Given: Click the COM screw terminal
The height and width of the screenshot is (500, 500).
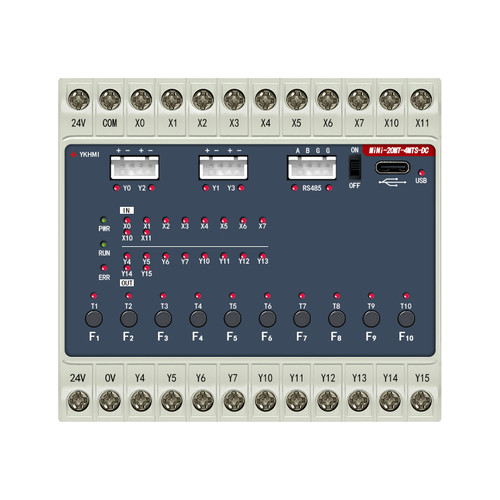Looking at the screenshot, I should [x=110, y=99].
